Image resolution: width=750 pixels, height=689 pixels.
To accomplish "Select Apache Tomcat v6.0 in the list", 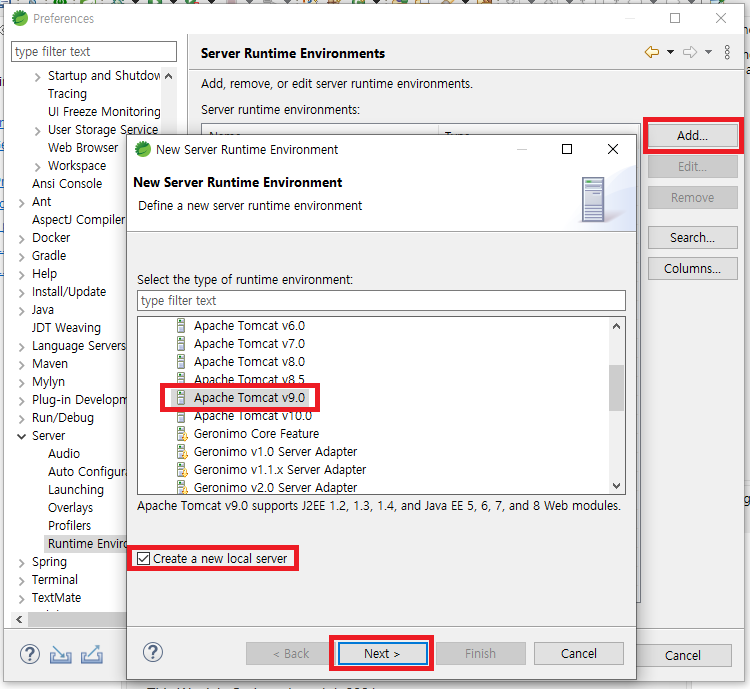I will [x=249, y=326].
